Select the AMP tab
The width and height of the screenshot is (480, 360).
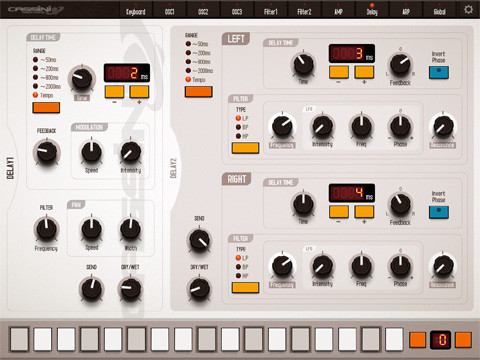[x=338, y=10]
